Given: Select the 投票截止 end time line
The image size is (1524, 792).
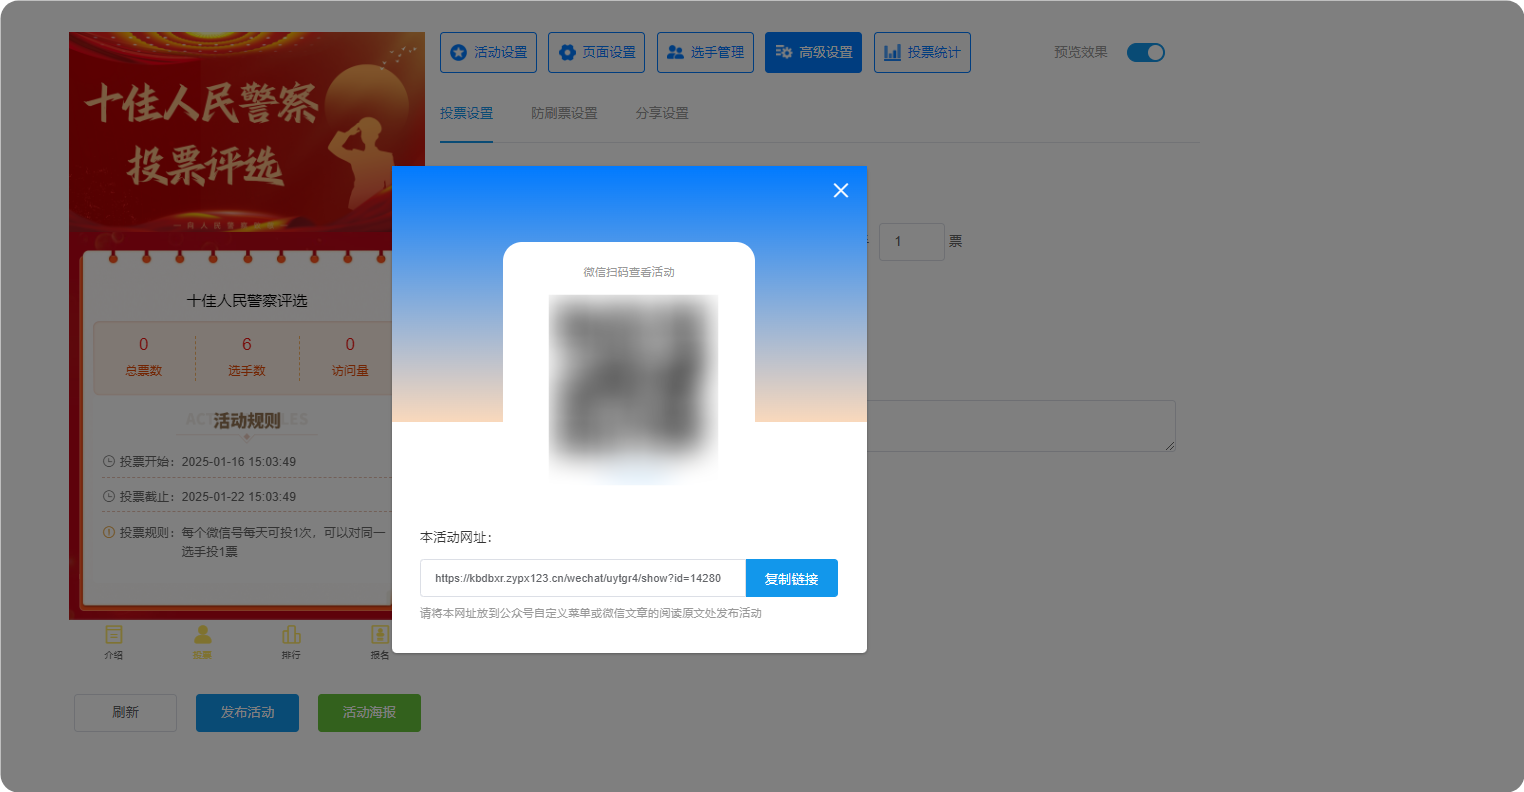Looking at the screenshot, I should point(199,496).
